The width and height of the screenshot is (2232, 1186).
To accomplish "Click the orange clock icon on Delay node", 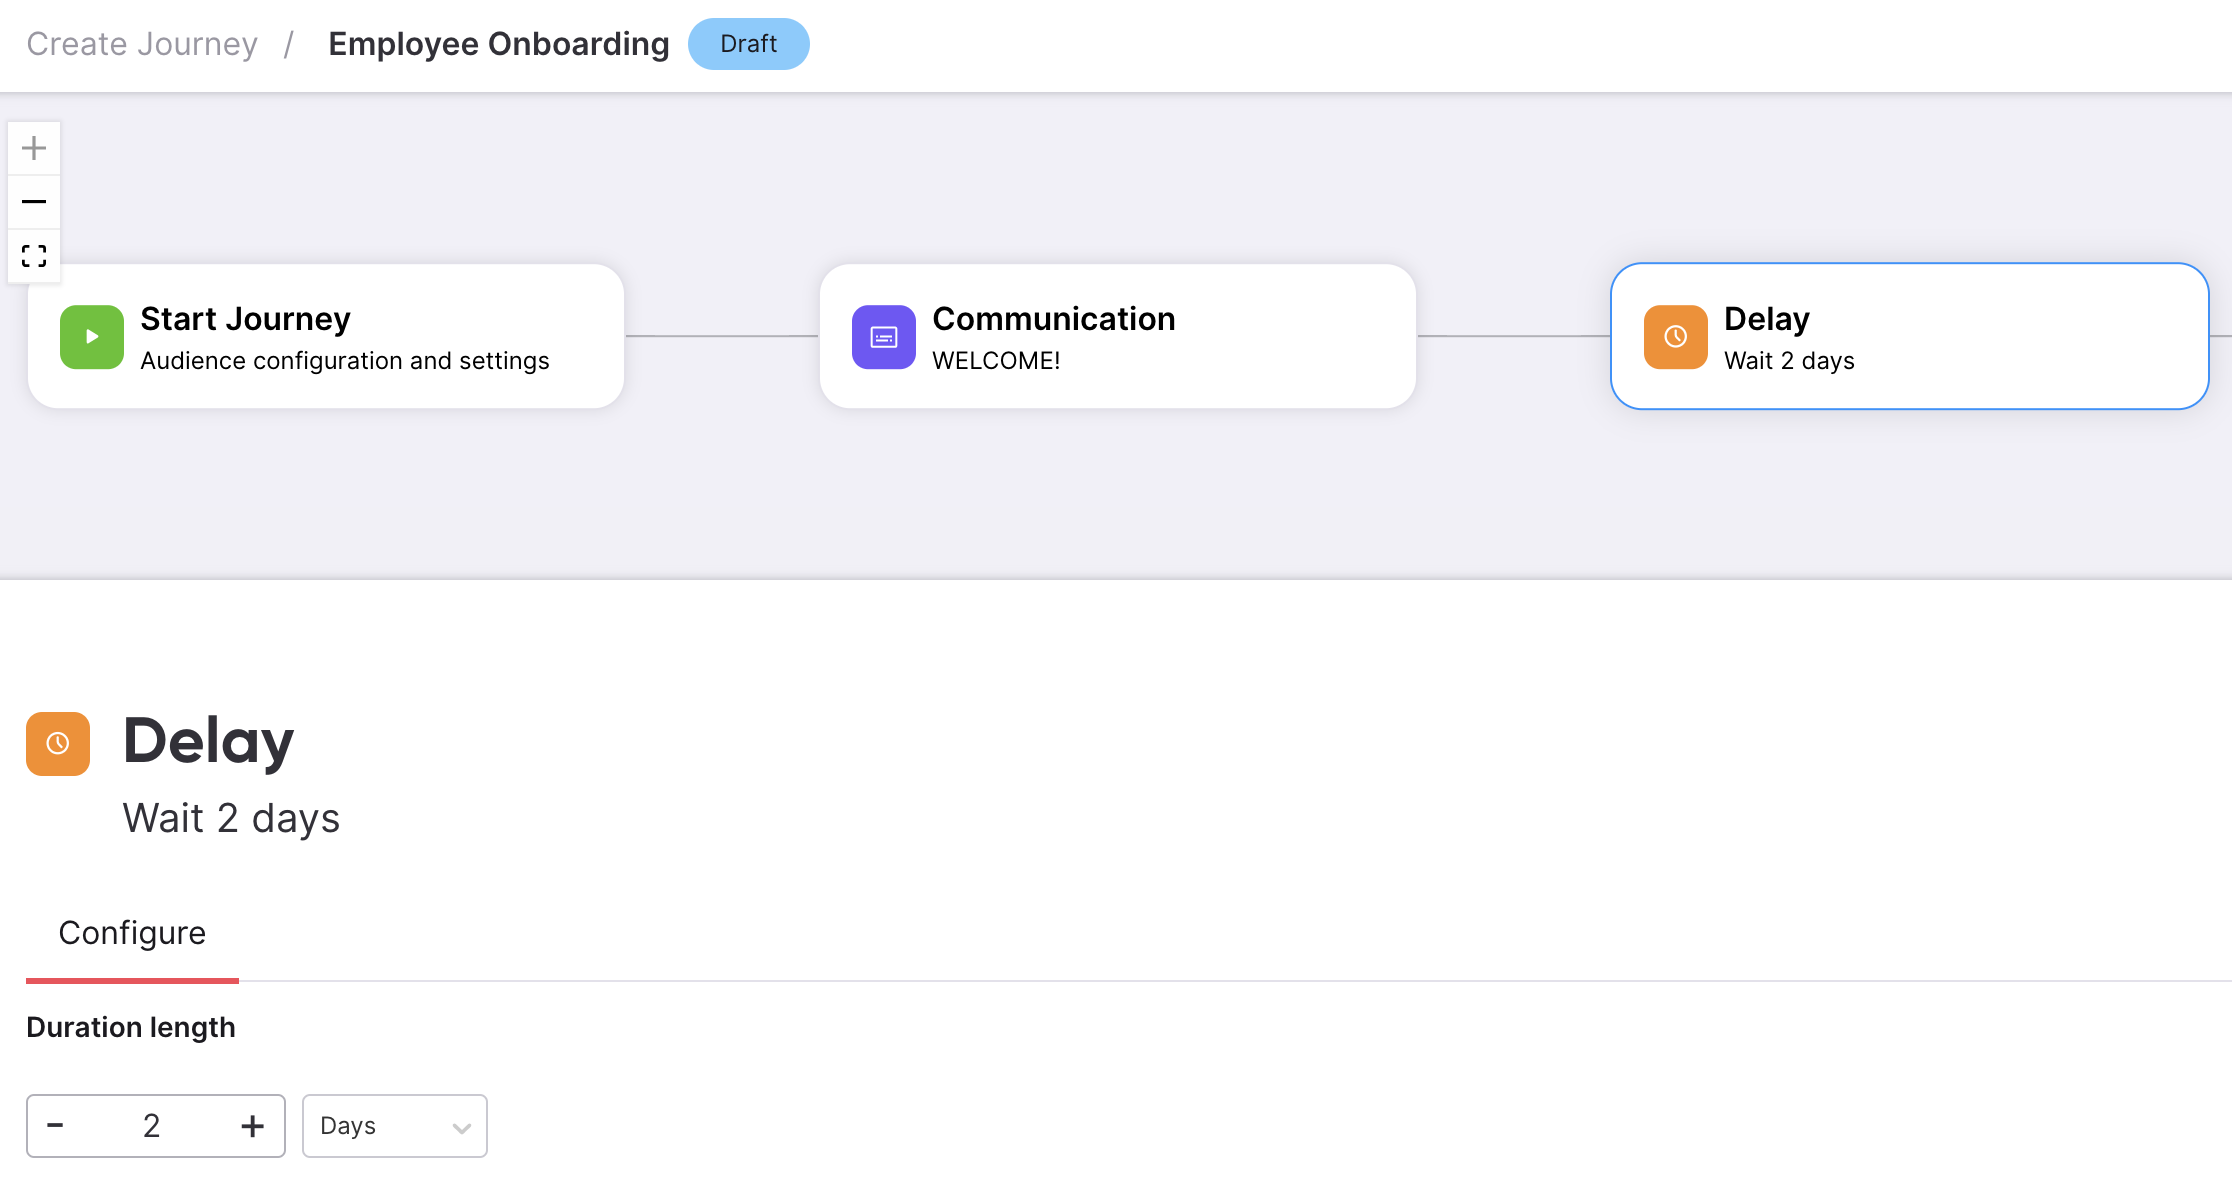I will pyautogui.click(x=1676, y=337).
